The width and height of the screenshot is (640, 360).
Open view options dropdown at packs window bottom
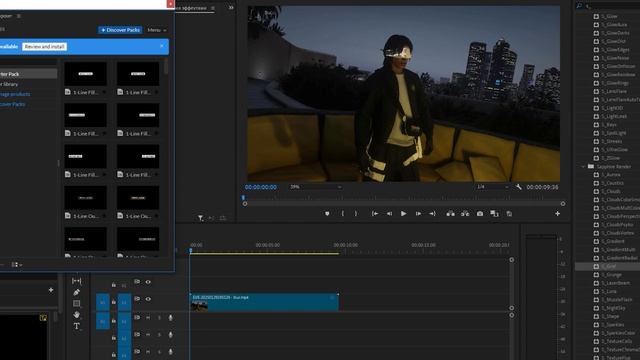(16, 264)
